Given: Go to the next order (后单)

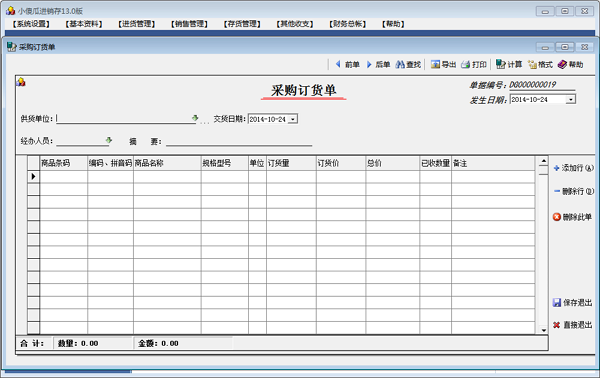Looking at the screenshot, I should tap(378, 64).
